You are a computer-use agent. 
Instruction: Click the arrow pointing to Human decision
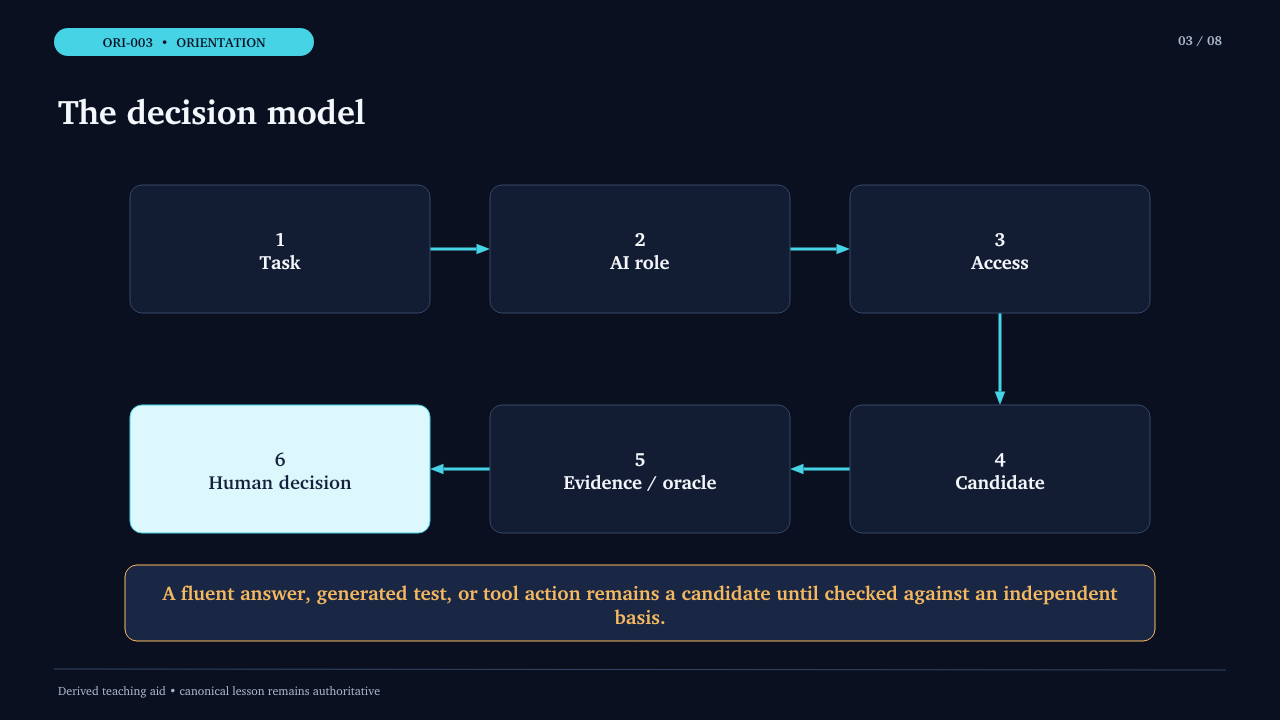(x=460, y=469)
